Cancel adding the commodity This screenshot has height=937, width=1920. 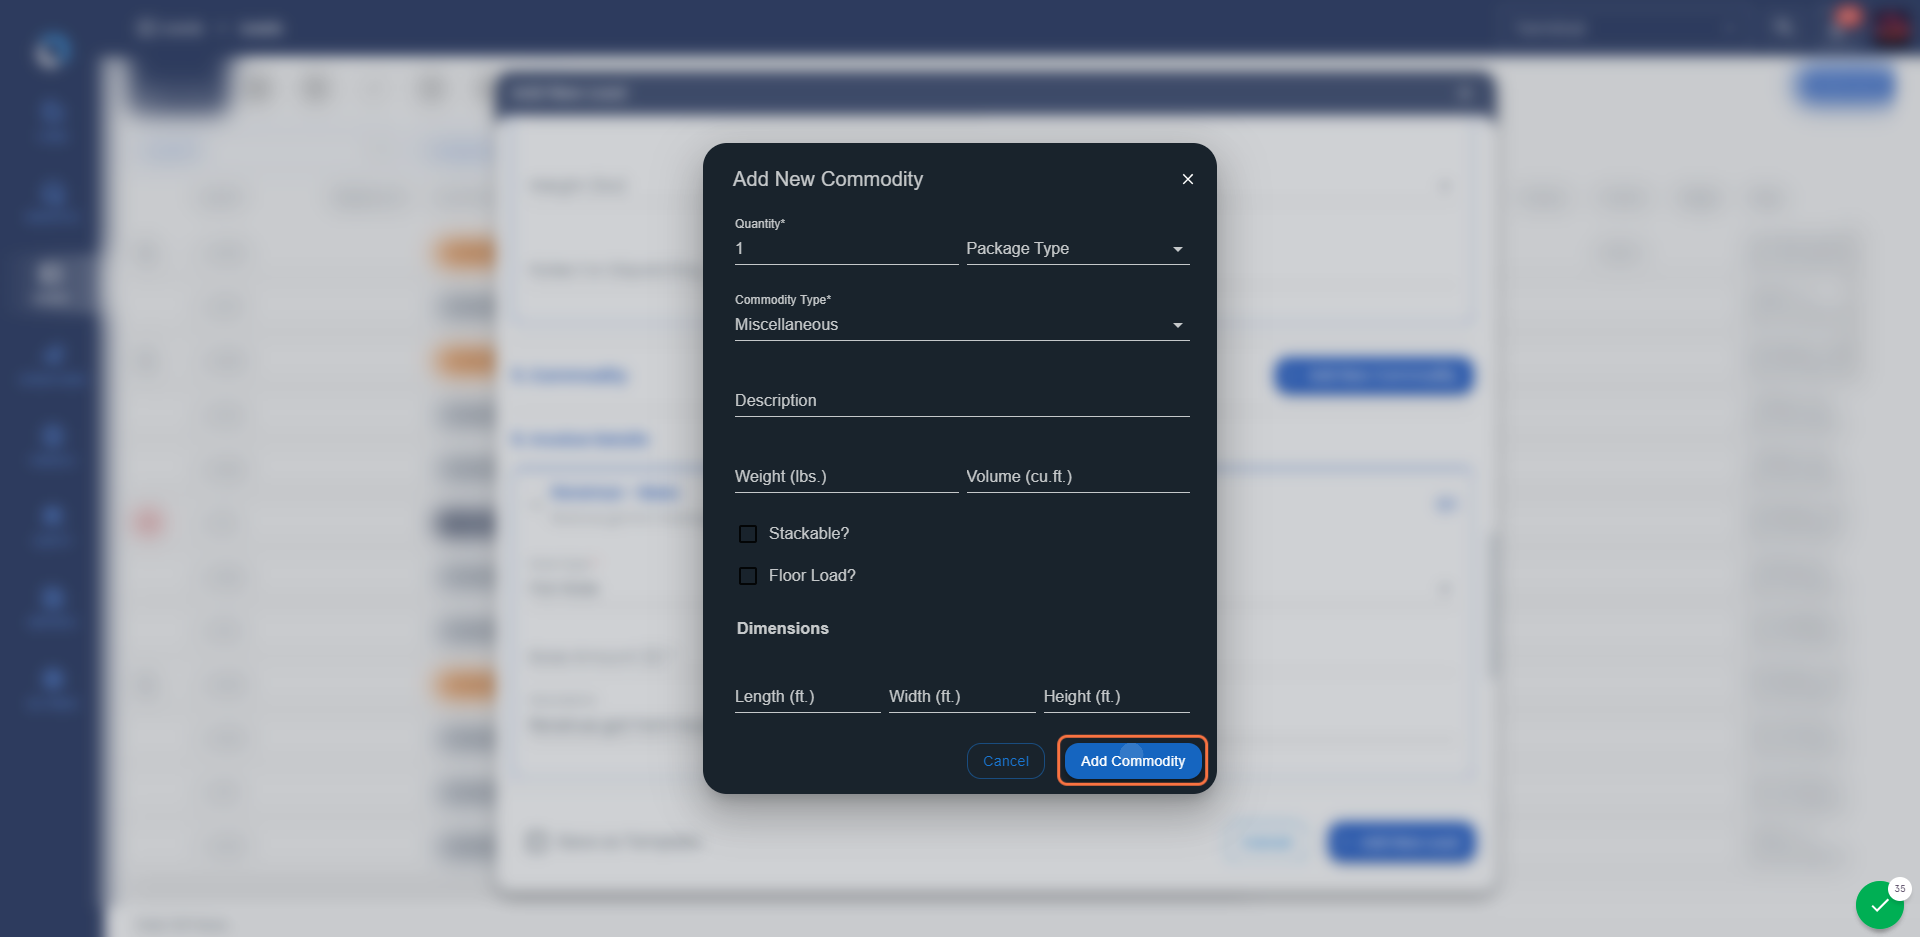point(1006,761)
